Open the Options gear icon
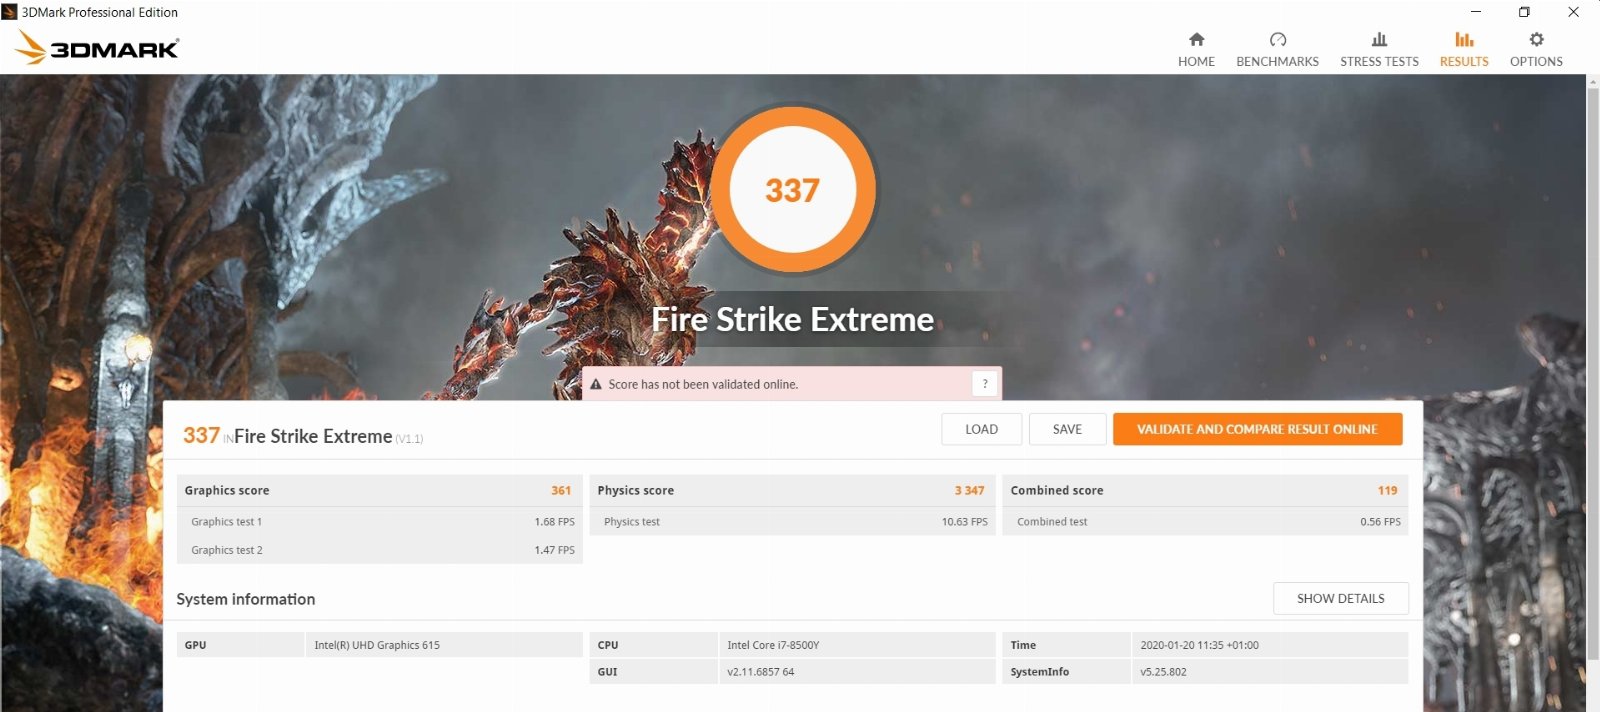The height and width of the screenshot is (712, 1600). 1536,39
